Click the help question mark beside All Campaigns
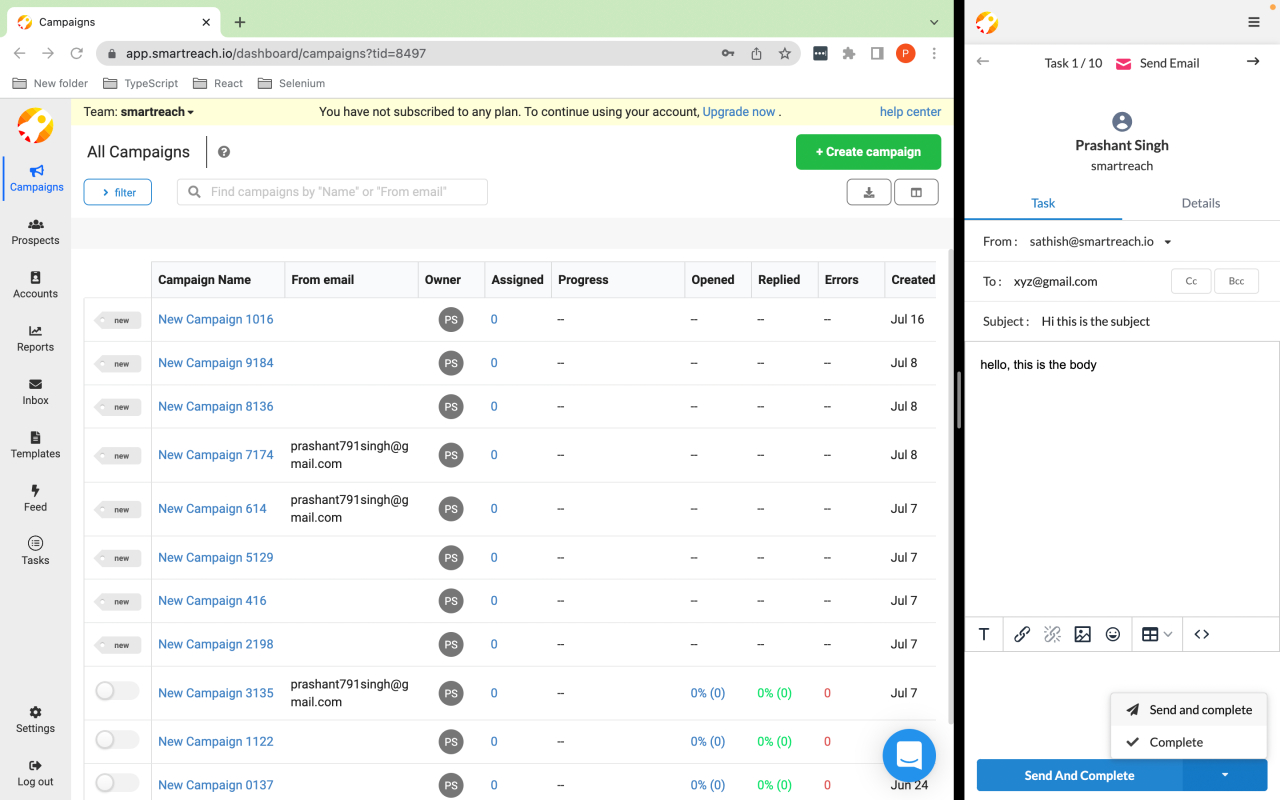This screenshot has height=800, width=1280. coord(224,152)
